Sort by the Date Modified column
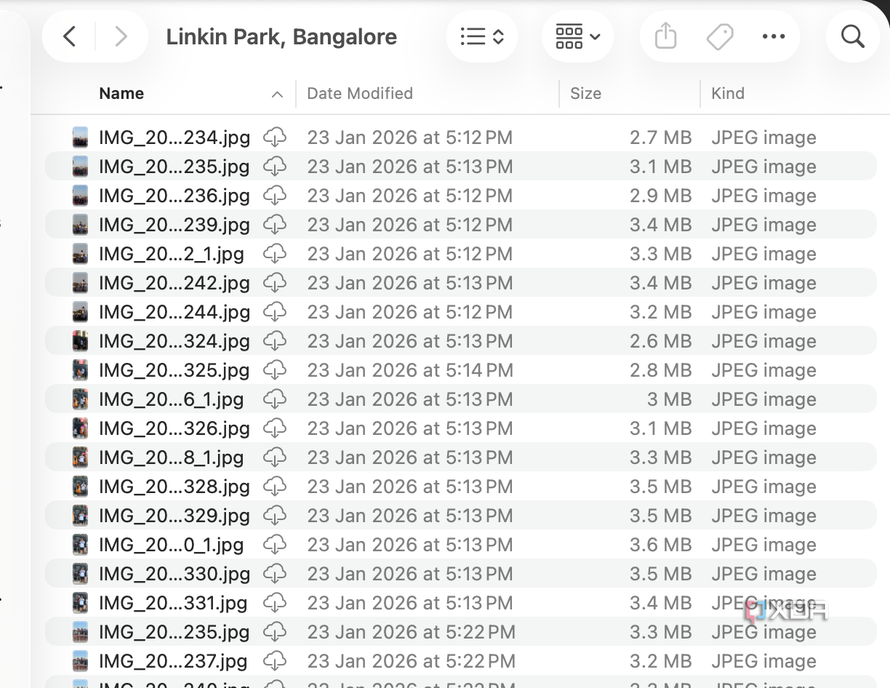Screen dimensions: 890x688 point(359,93)
